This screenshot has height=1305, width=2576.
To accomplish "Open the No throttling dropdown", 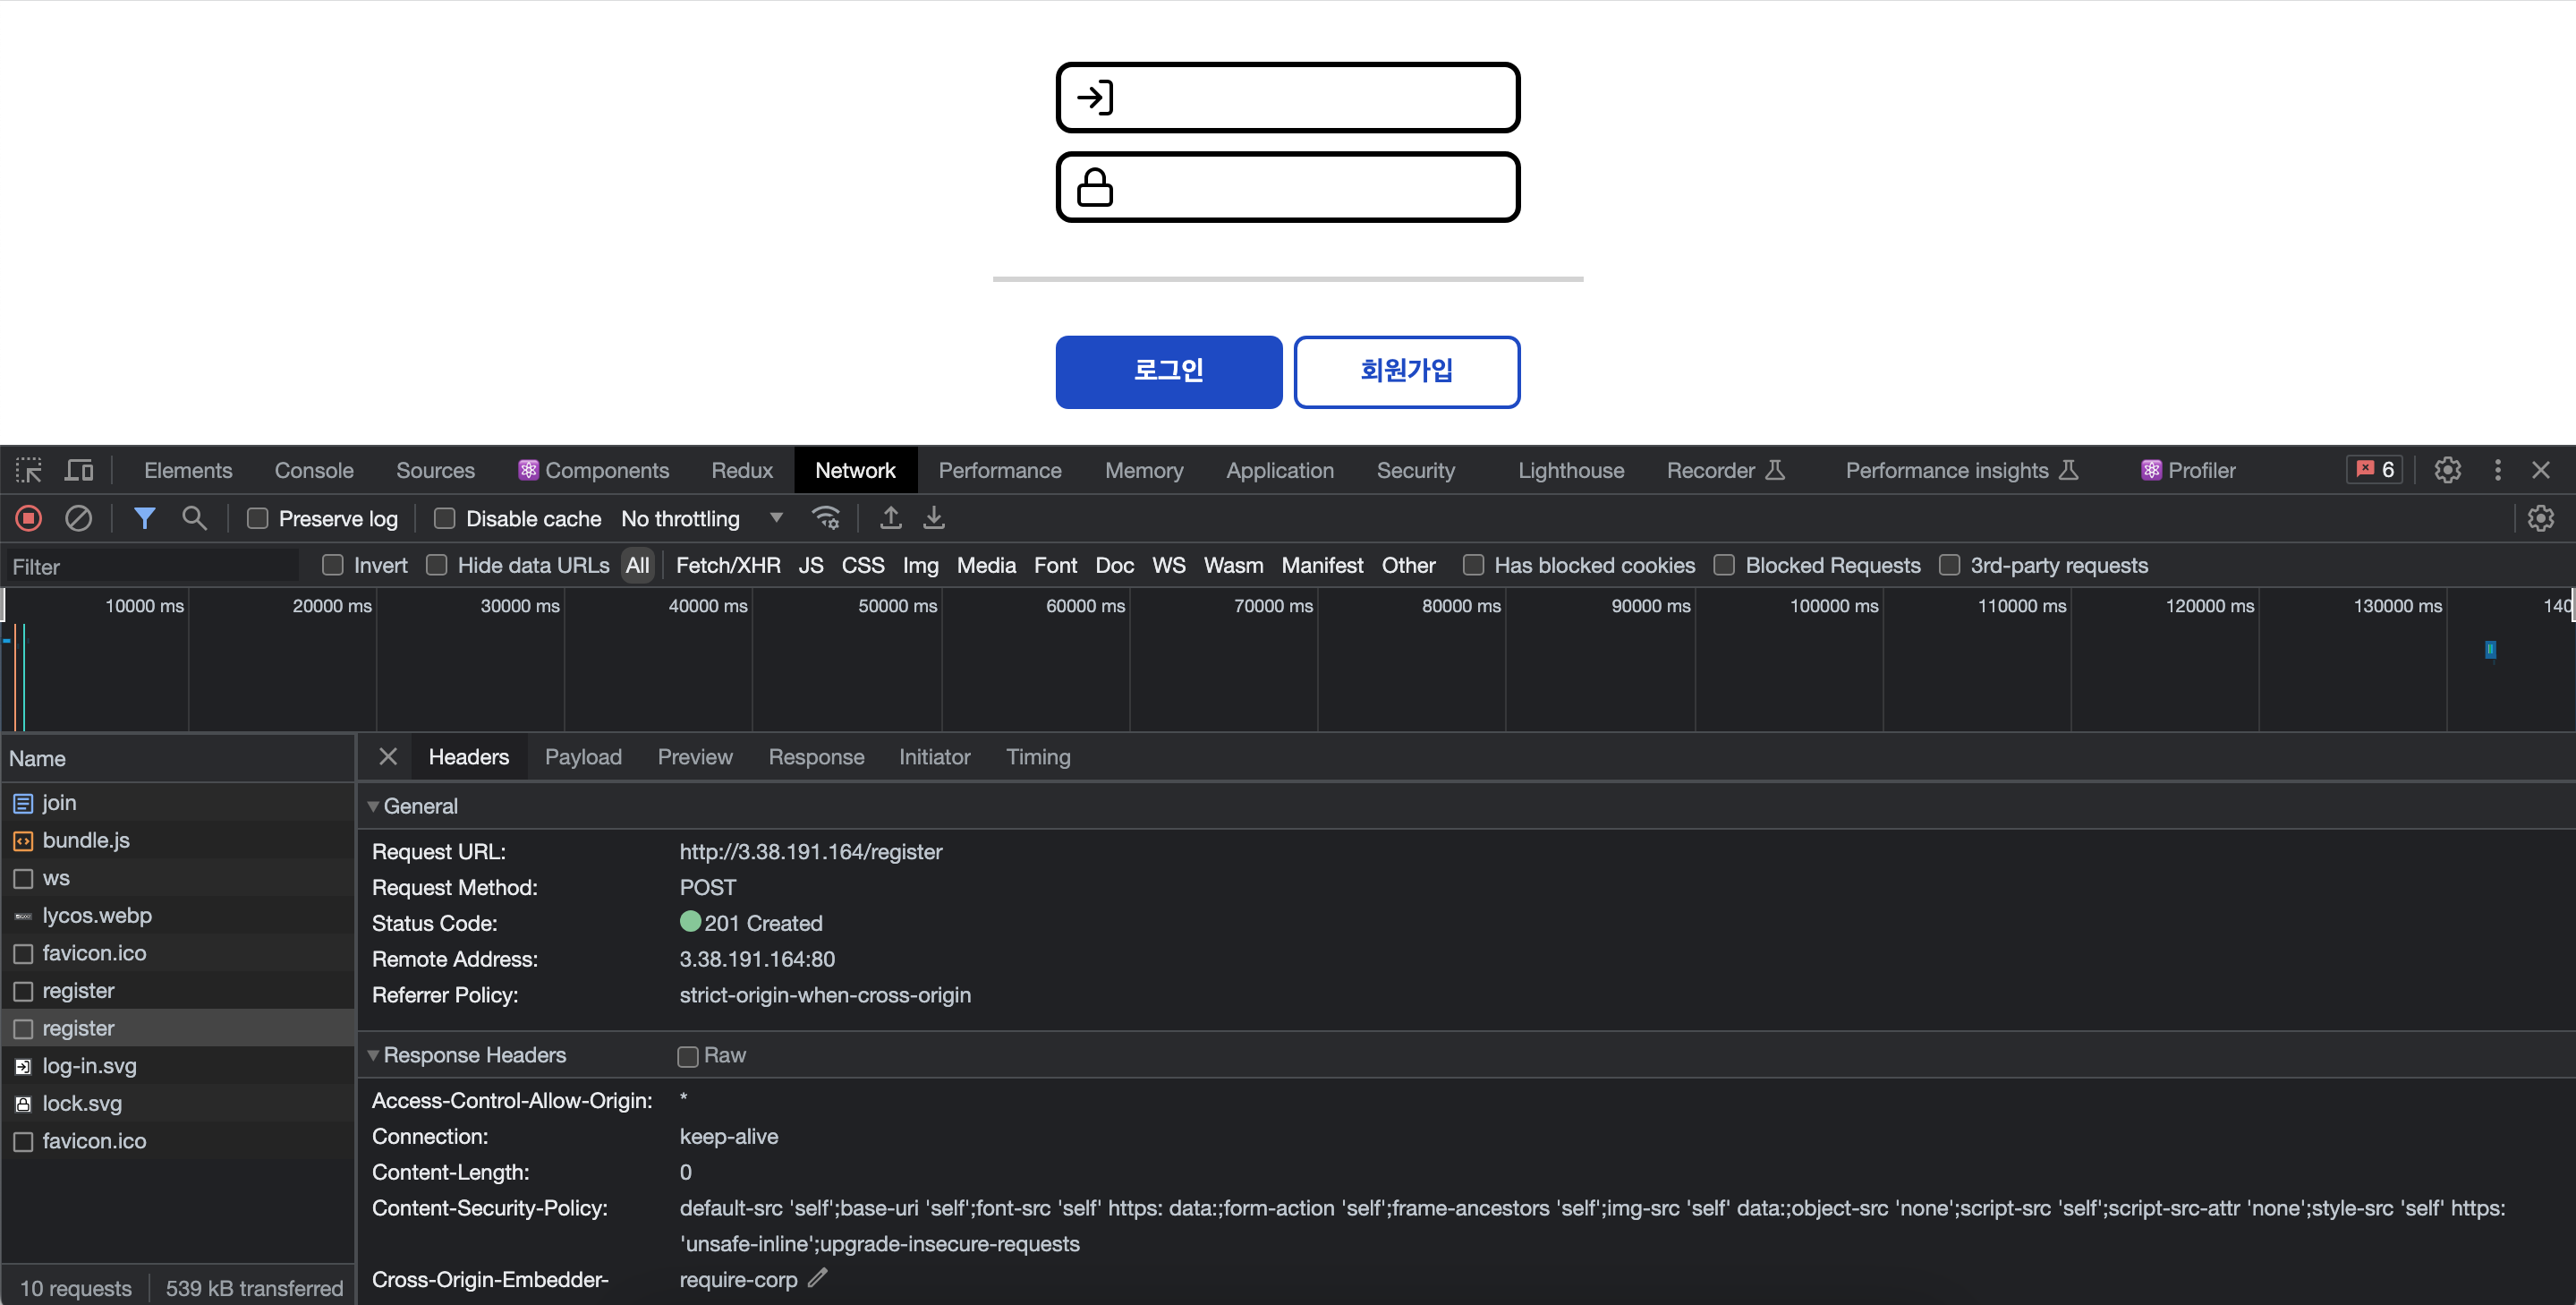I will pyautogui.click(x=701, y=518).
